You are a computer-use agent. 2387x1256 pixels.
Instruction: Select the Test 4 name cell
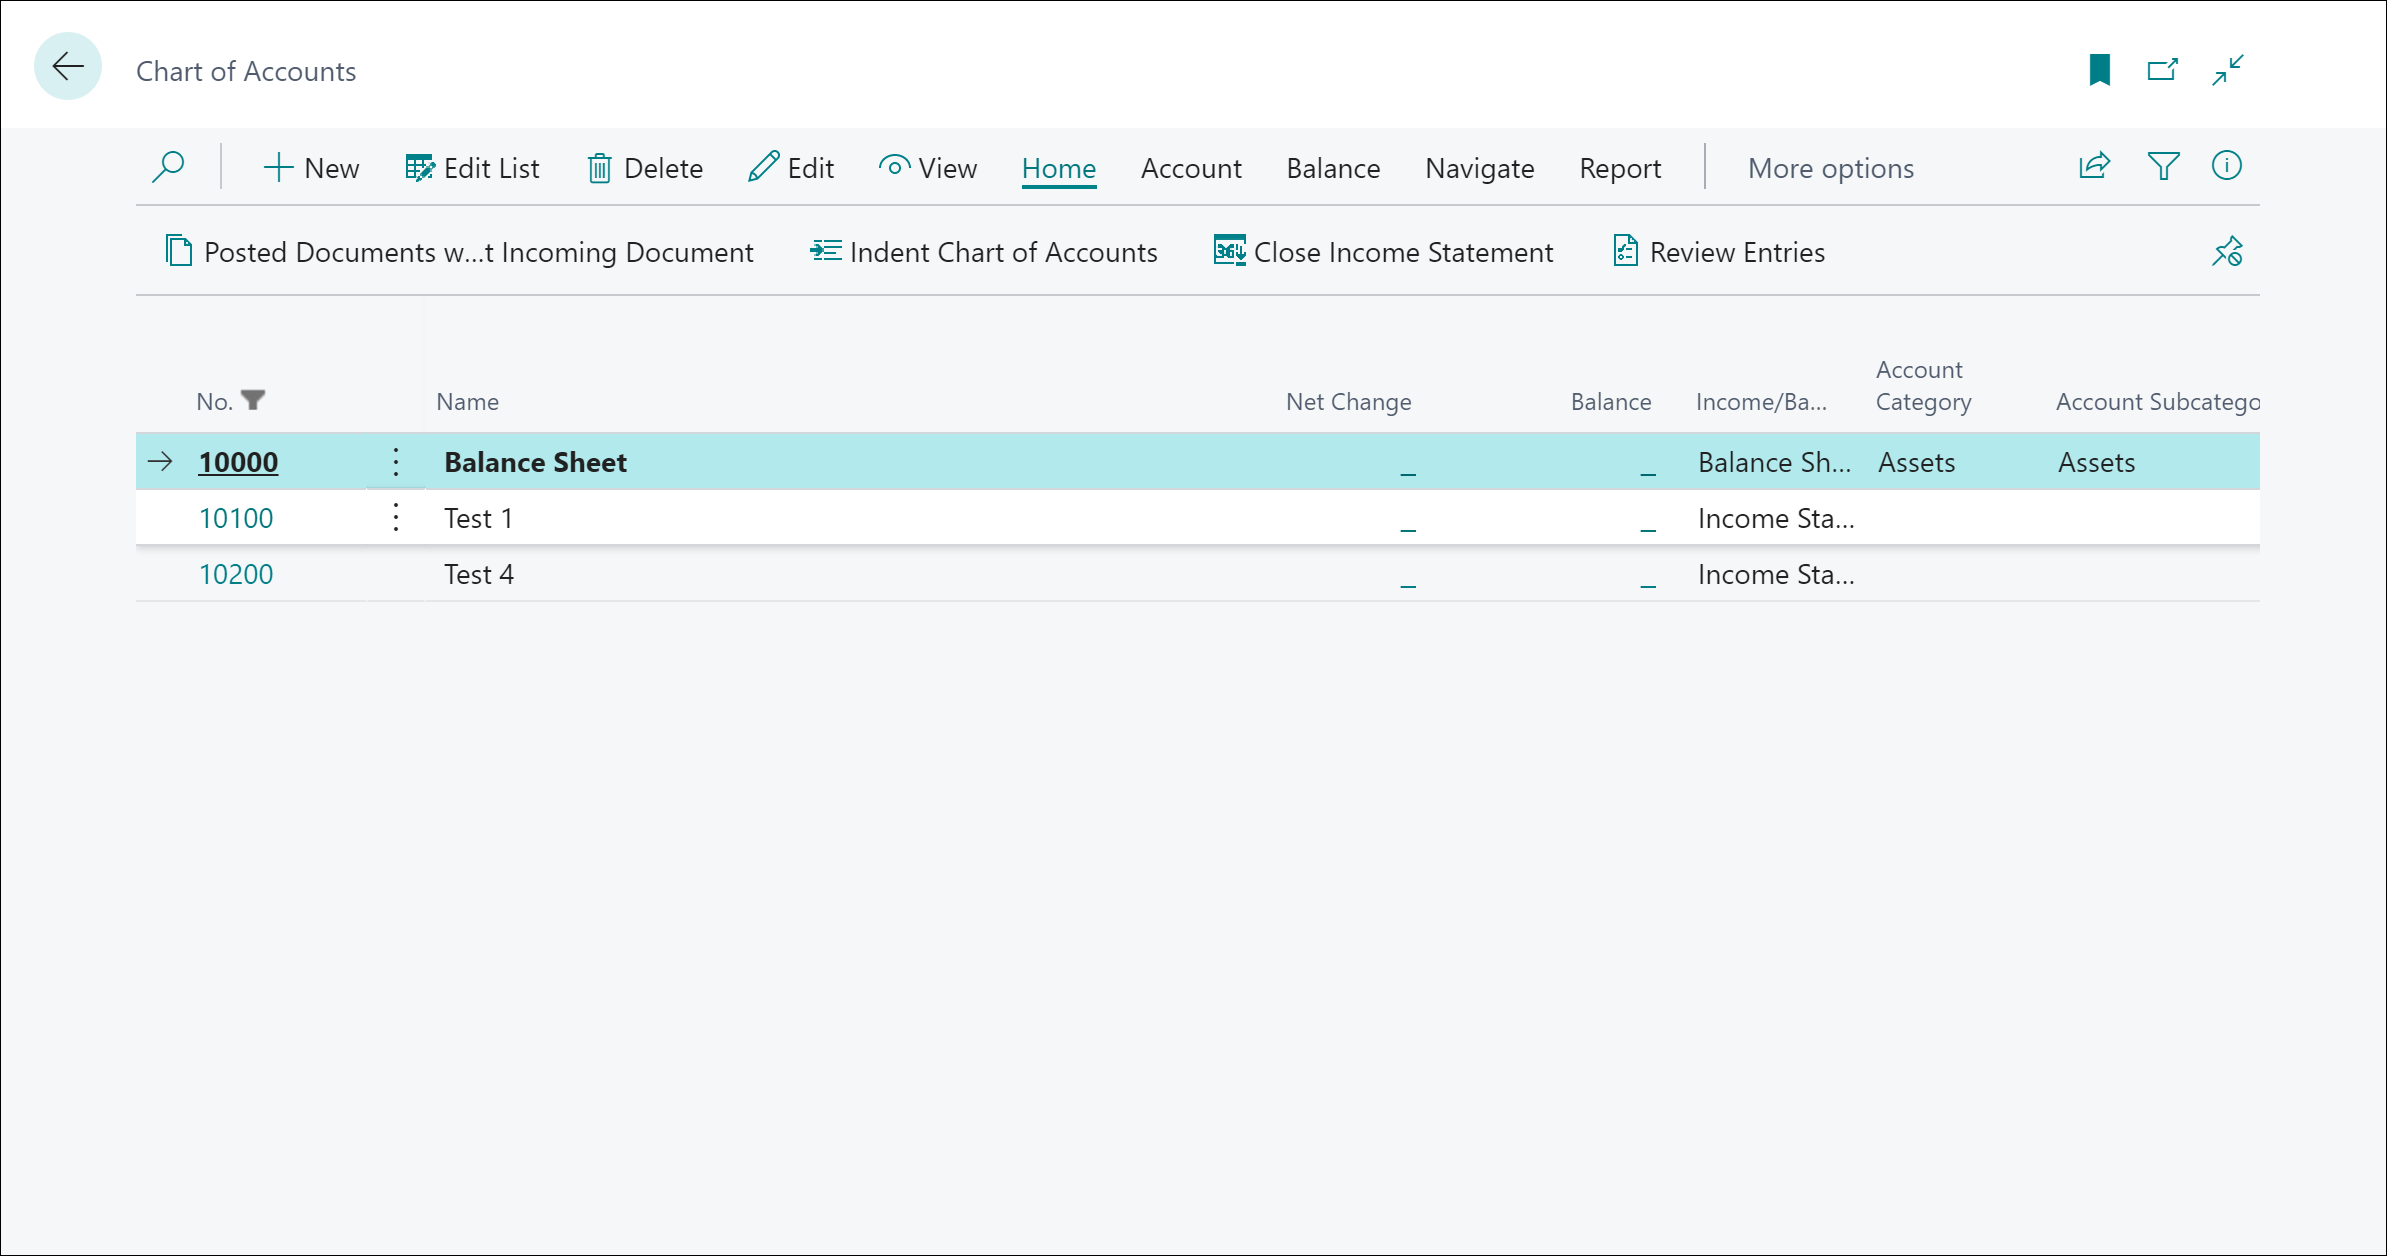point(479,574)
